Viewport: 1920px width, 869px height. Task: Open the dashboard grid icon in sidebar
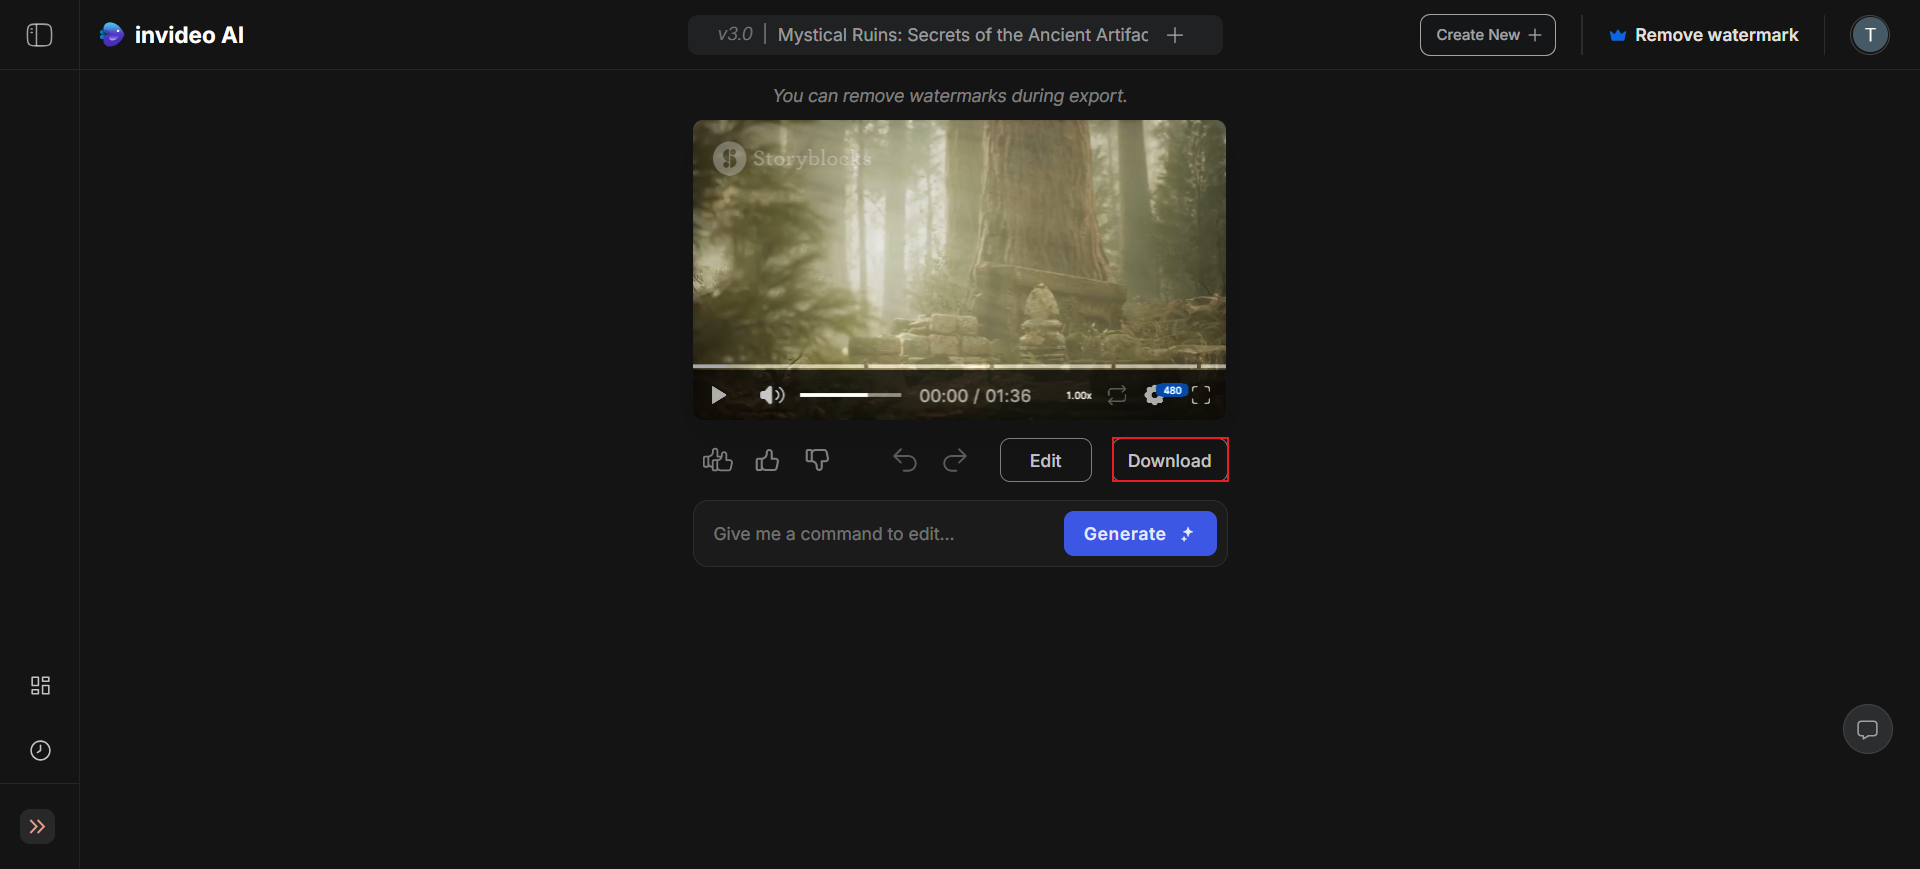(x=40, y=685)
